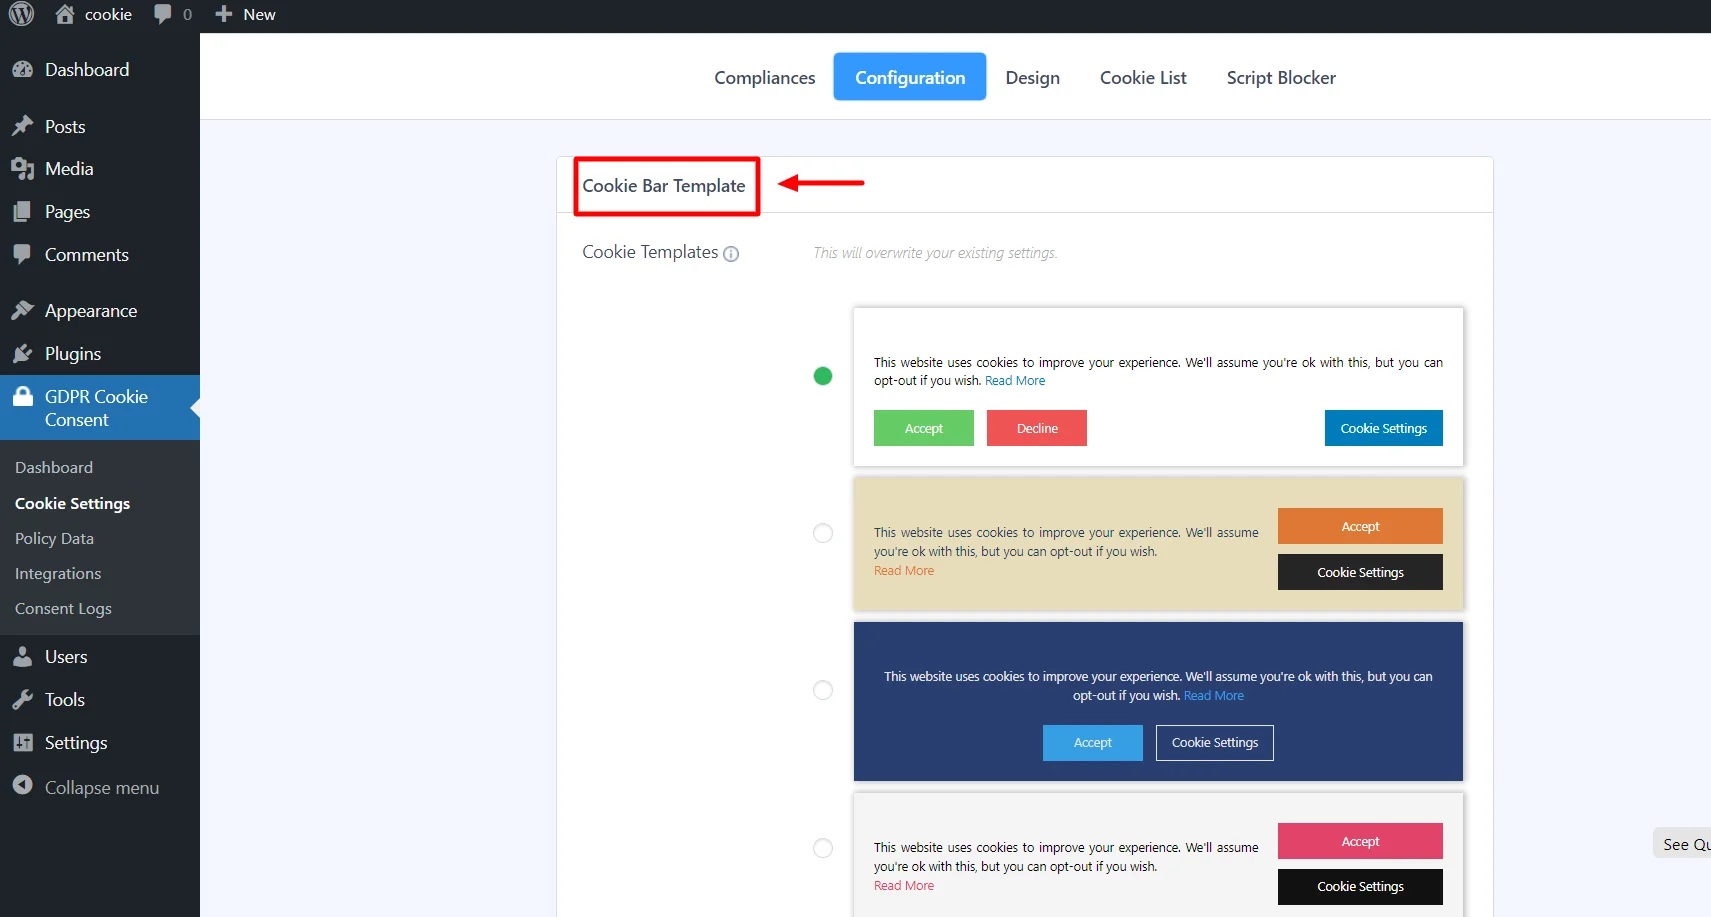Click the white cookie template preview
Viewport: 1711px width, 917px height.
click(1157, 386)
